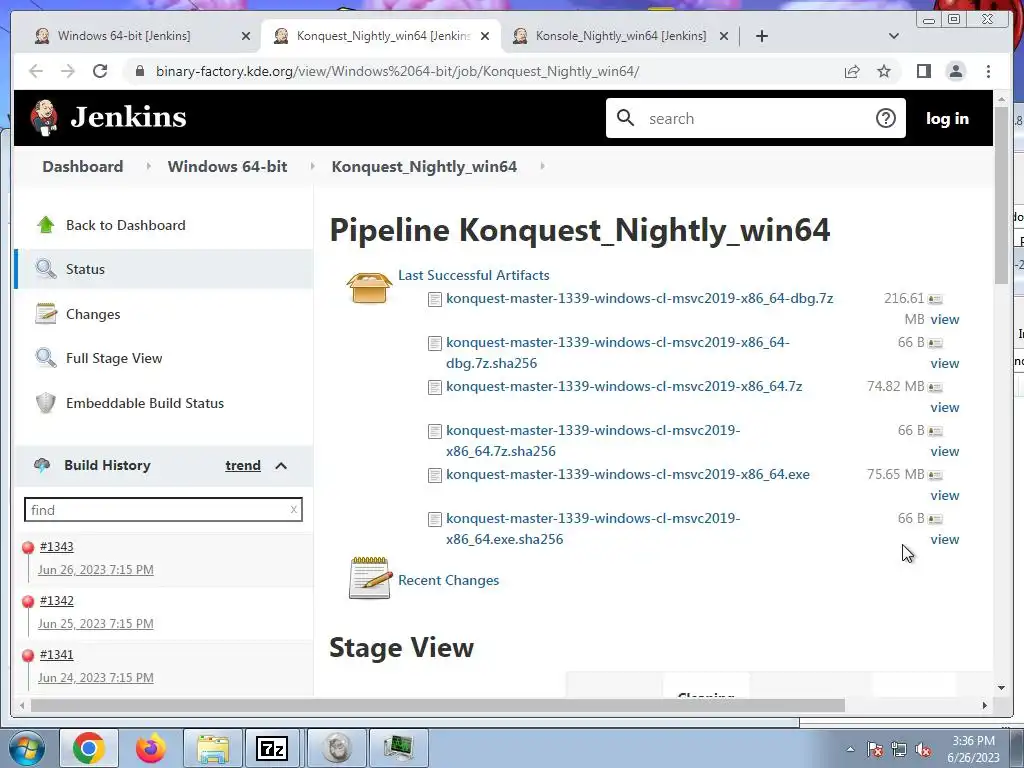Image resolution: width=1024 pixels, height=768 pixels.
Task: Open the tab search dropdown arrow
Action: (x=894, y=36)
